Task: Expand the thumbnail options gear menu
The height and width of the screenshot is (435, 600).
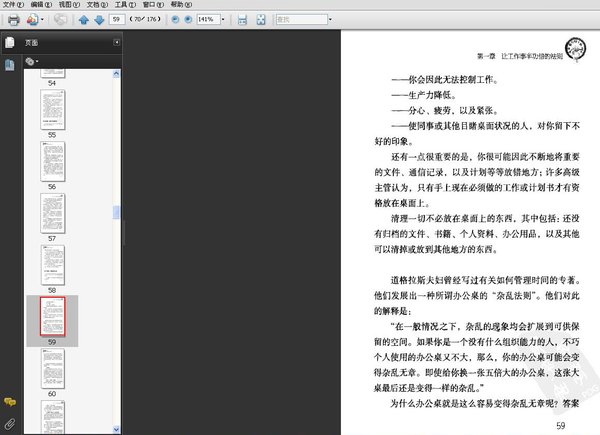Action: tap(32, 61)
